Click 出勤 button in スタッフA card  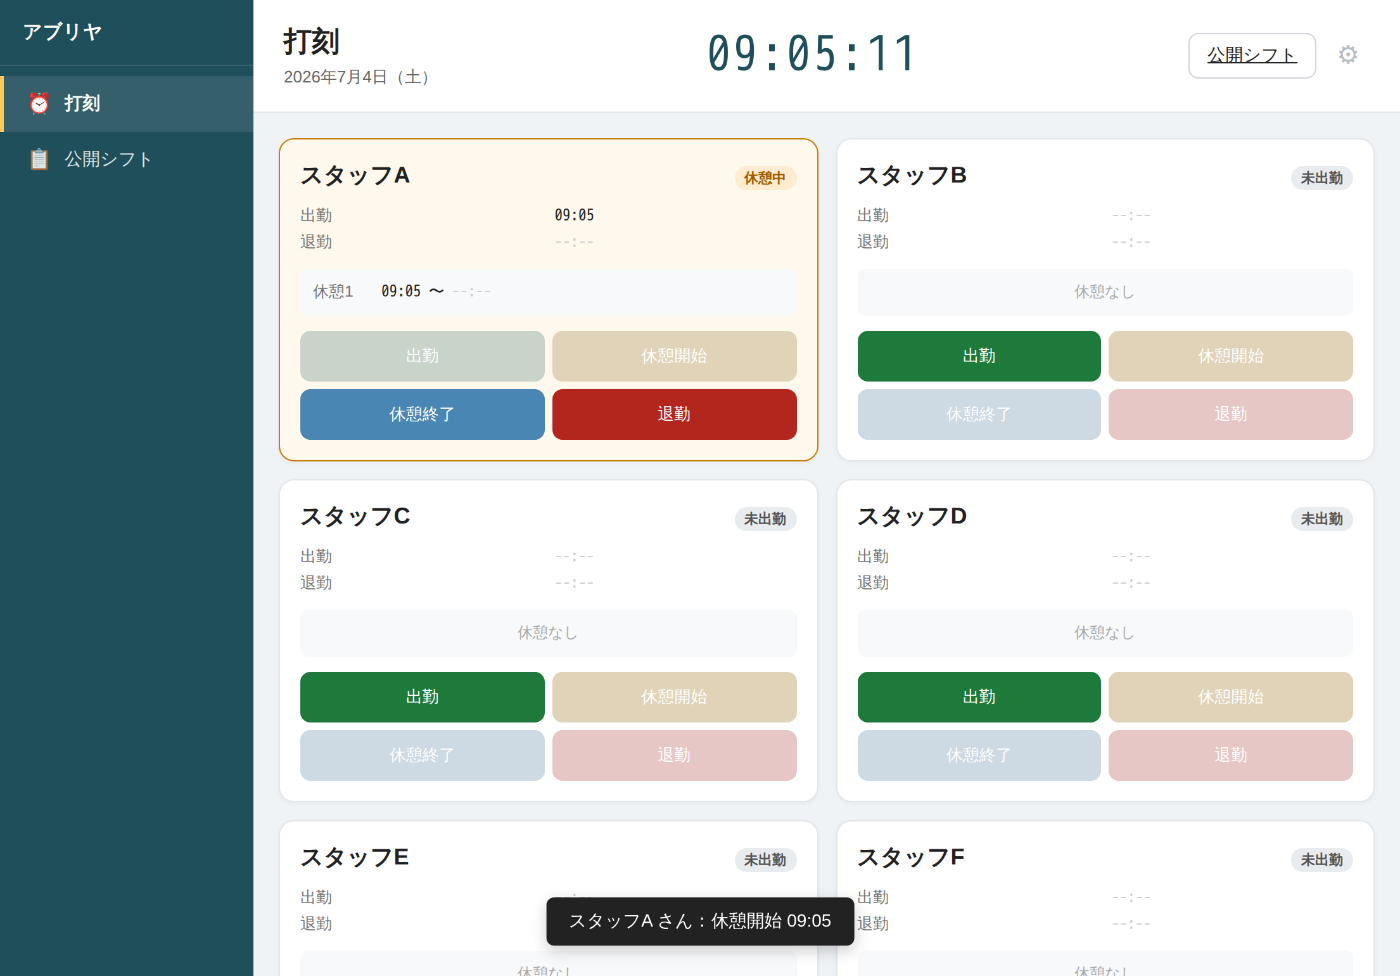click(422, 356)
